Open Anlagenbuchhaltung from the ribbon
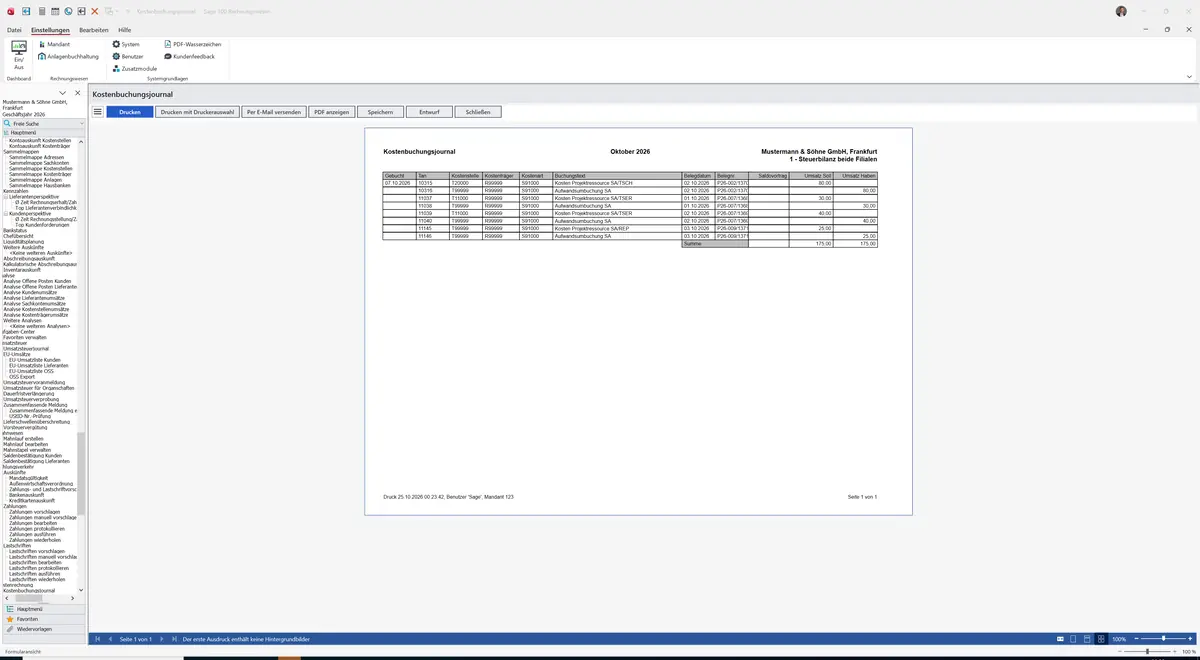Image resolution: width=1200 pixels, height=660 pixels. [x=68, y=57]
